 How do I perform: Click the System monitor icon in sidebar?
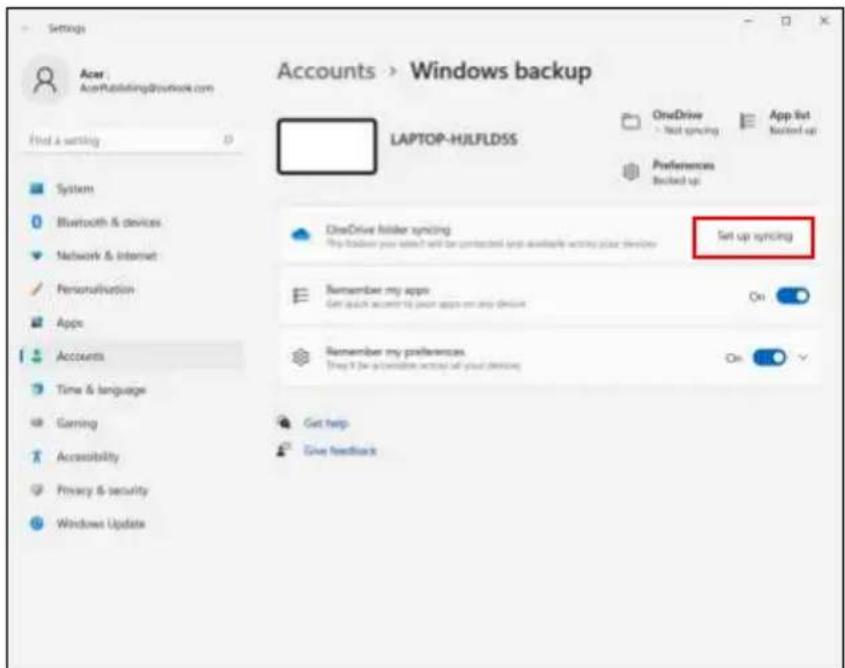[37, 189]
